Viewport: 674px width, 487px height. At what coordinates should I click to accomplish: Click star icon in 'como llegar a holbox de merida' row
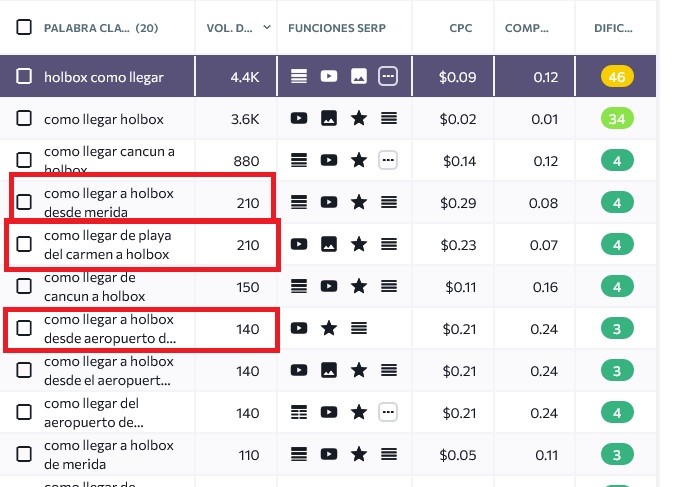pyautogui.click(x=359, y=455)
